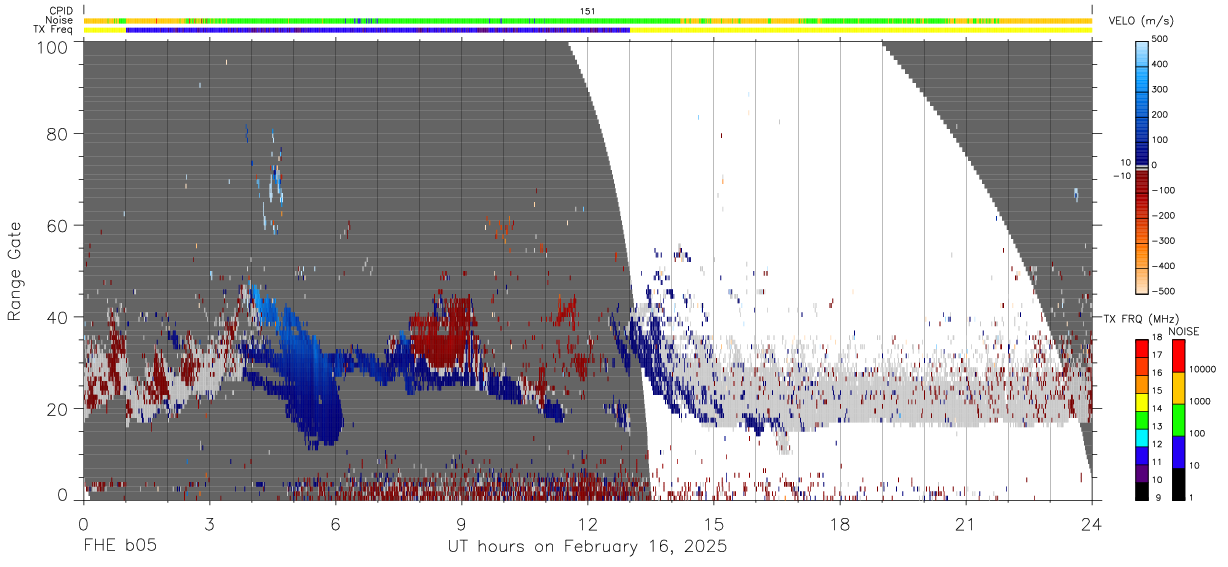This screenshot has height=567, width=1228.
Task: Click the CPID value '151'
Action: [x=588, y=11]
